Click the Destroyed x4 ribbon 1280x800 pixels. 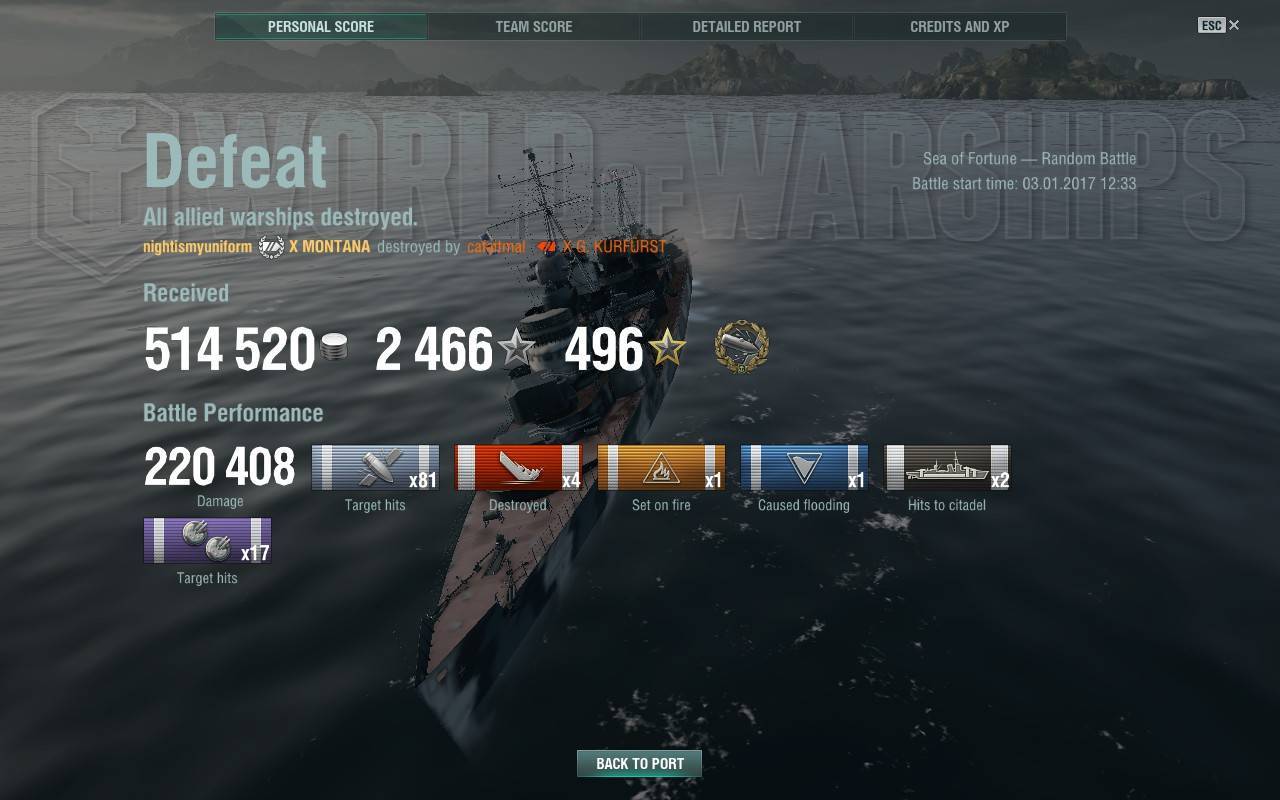pos(518,467)
